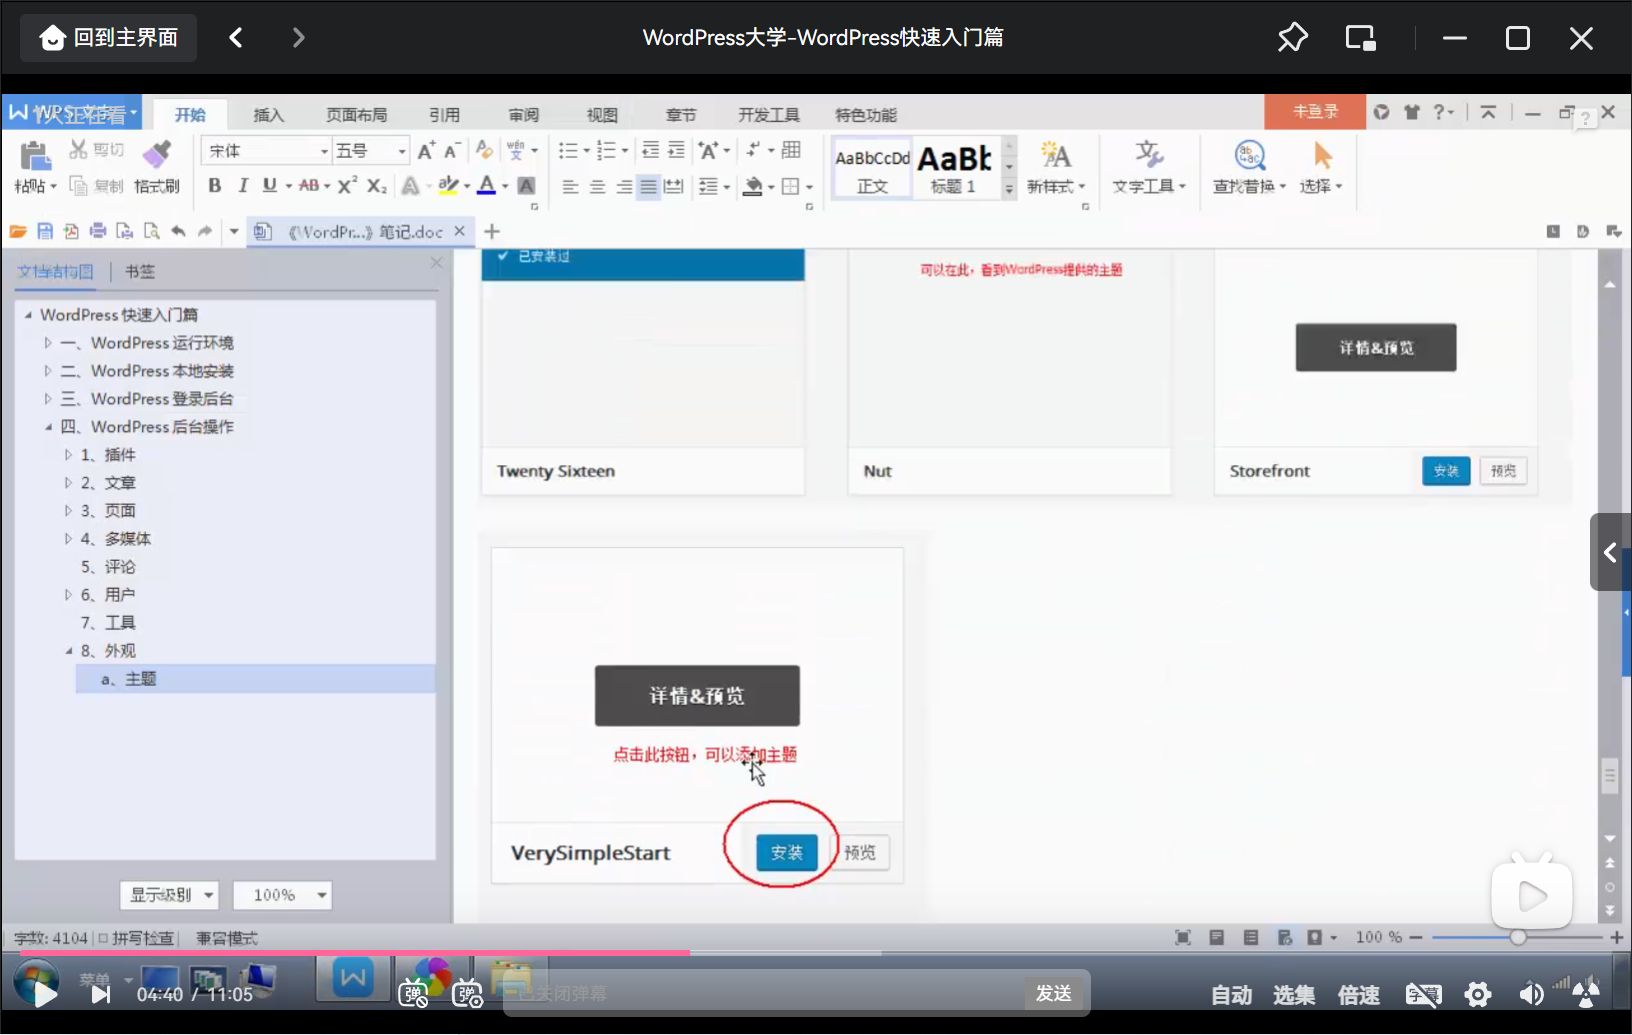The width and height of the screenshot is (1632, 1035).
Task: Toggle superscript X²
Action: coord(347,185)
